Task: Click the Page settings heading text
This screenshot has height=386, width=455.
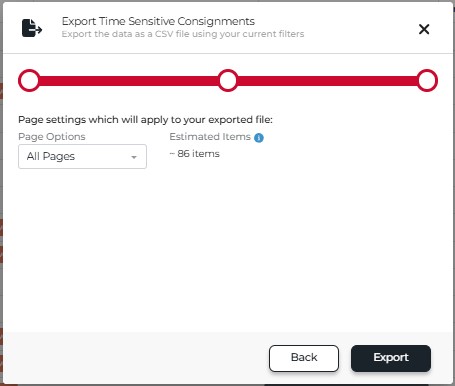Action: 145,120
